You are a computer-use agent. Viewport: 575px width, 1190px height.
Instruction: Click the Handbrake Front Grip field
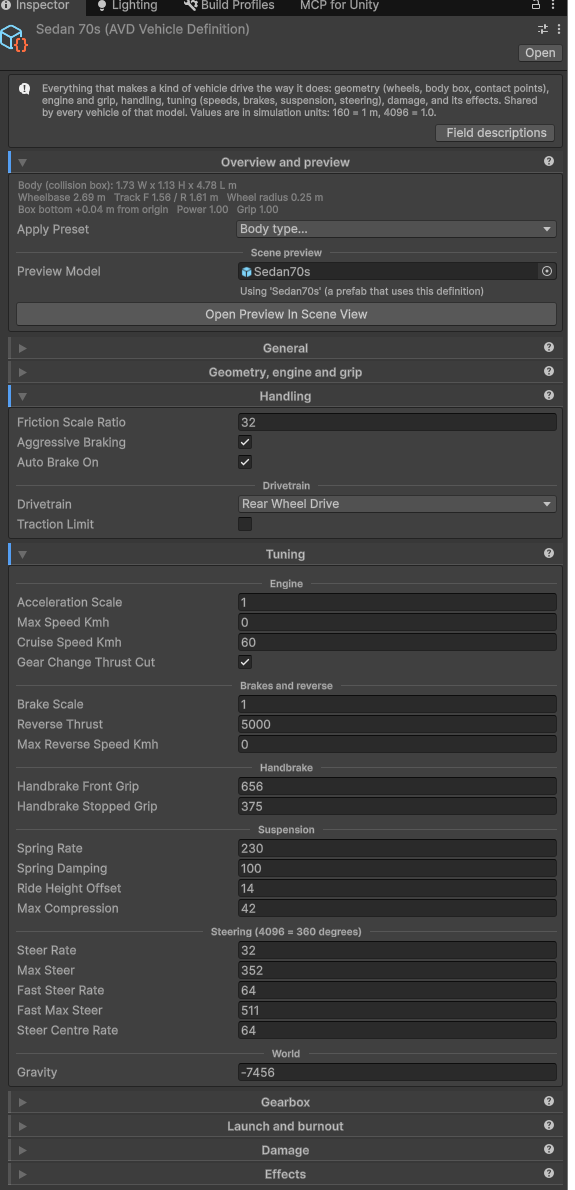point(397,786)
